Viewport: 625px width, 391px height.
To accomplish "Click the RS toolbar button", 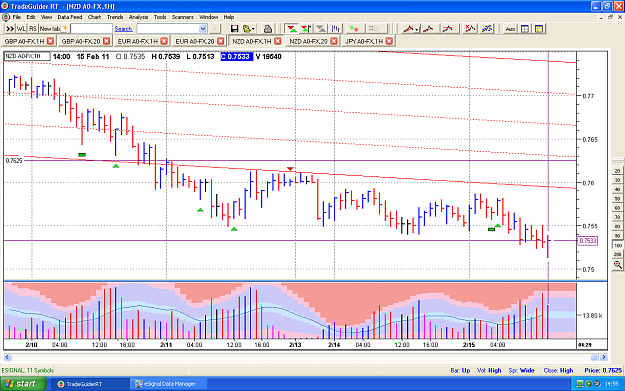I will [x=33, y=29].
